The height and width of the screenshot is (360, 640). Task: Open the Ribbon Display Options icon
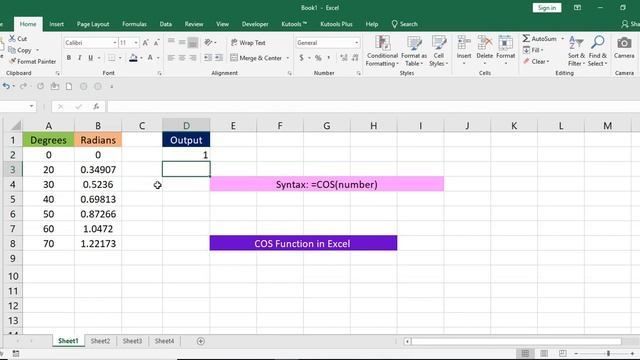pos(577,8)
